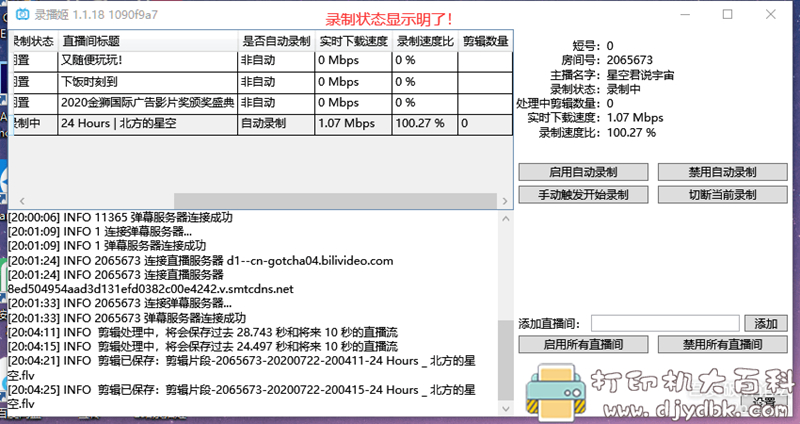Click 切断当前录制 button
Viewport: 800px width, 424px height.
tap(722, 194)
